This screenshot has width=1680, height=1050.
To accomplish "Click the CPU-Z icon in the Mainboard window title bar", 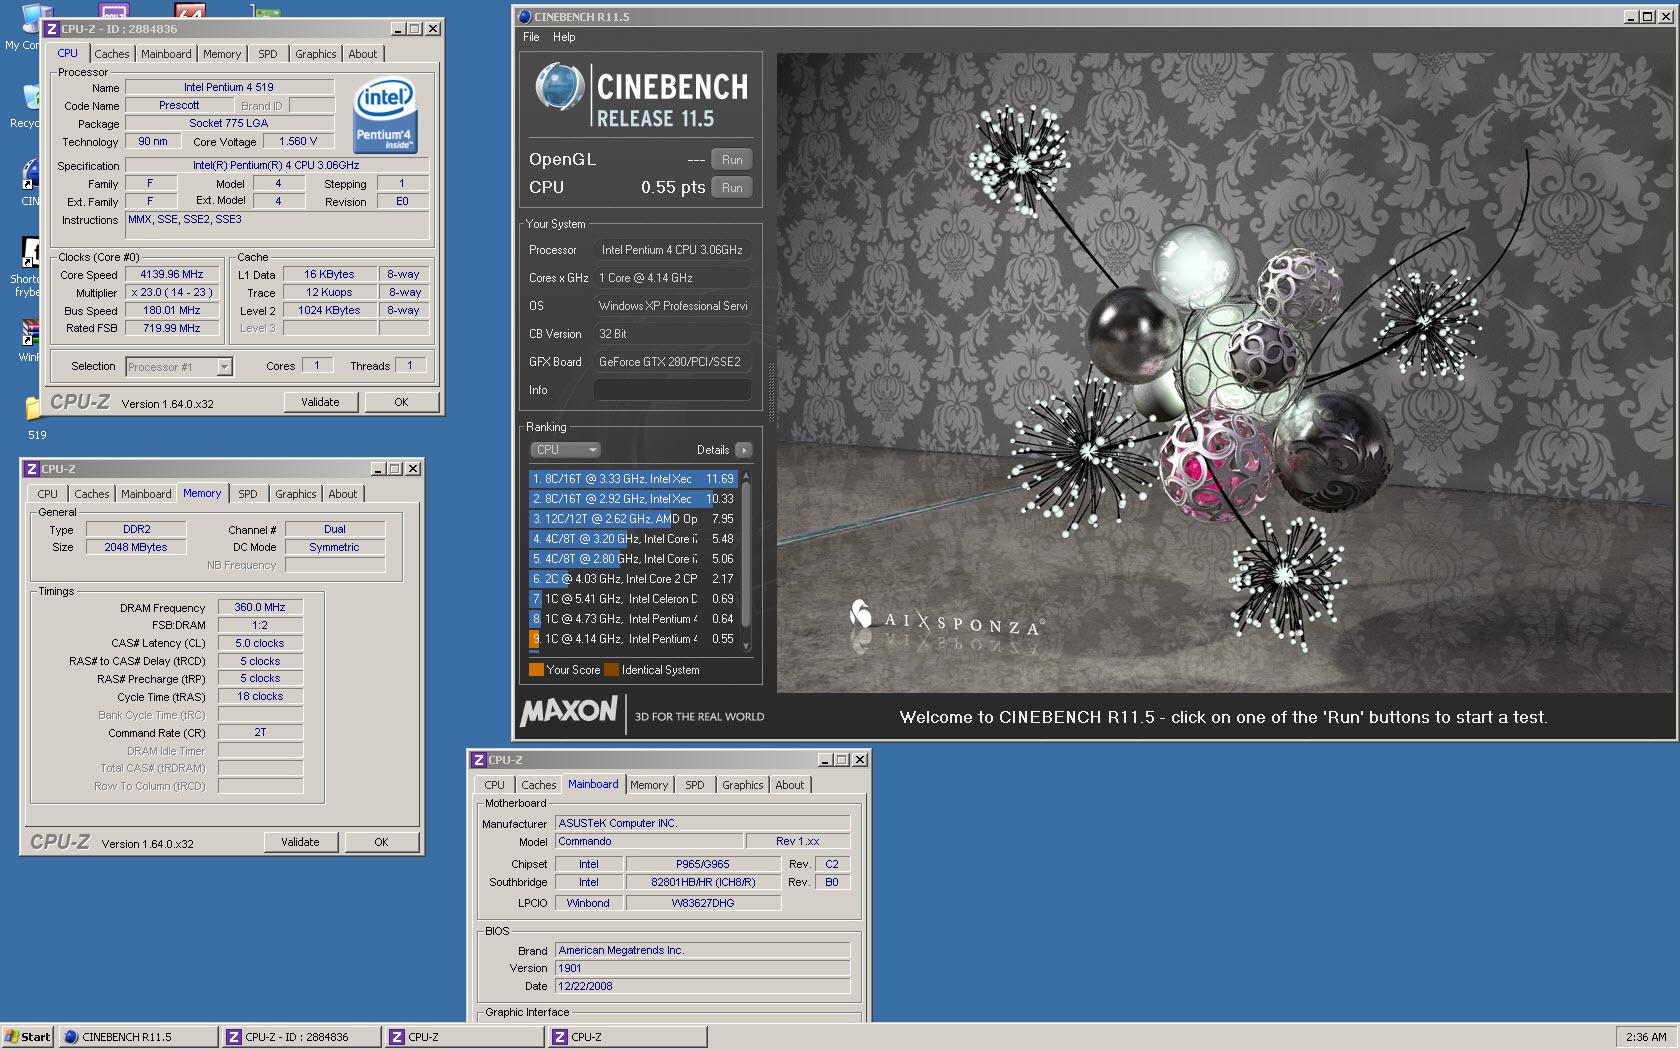I will [x=479, y=760].
